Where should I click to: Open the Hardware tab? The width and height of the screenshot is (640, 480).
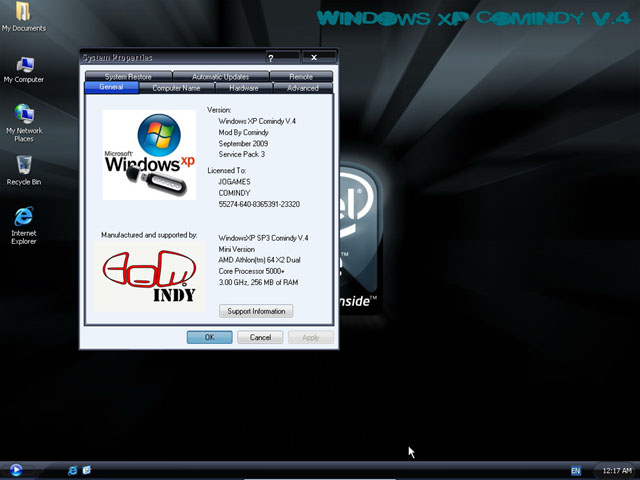[244, 88]
